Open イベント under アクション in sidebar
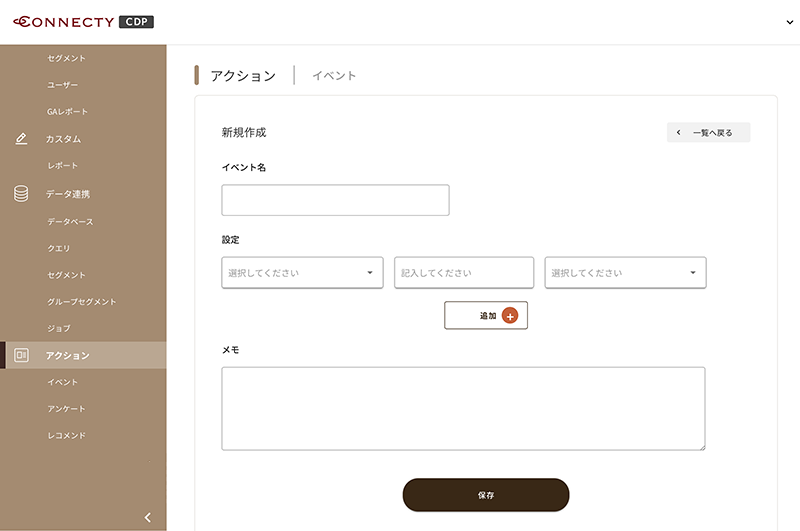The height and width of the screenshot is (531, 800). (x=62, y=382)
